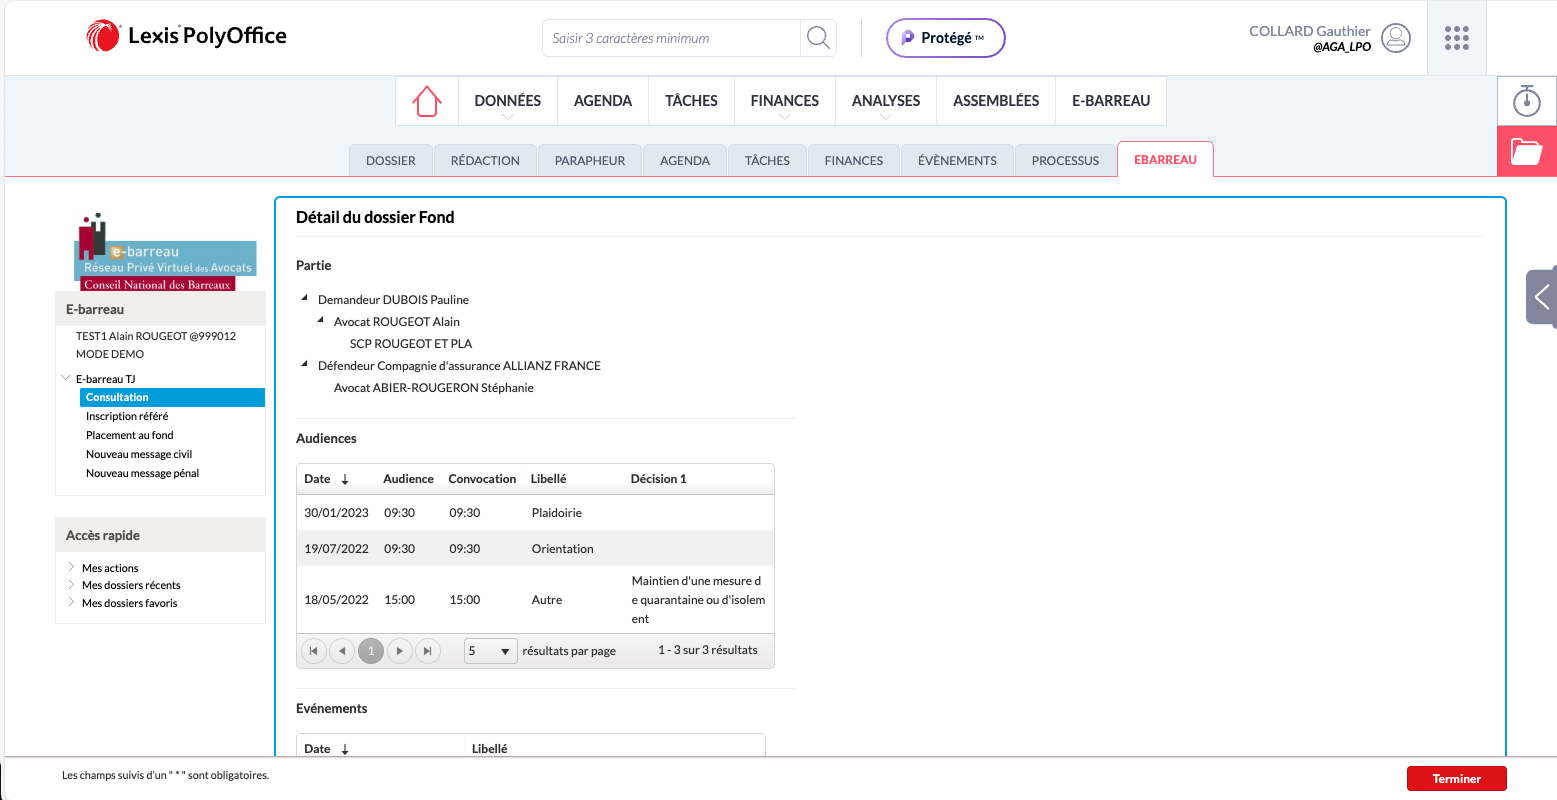Screen dimensions: 1557x800
Task: Click the red folder icon on right
Action: 1526,152
